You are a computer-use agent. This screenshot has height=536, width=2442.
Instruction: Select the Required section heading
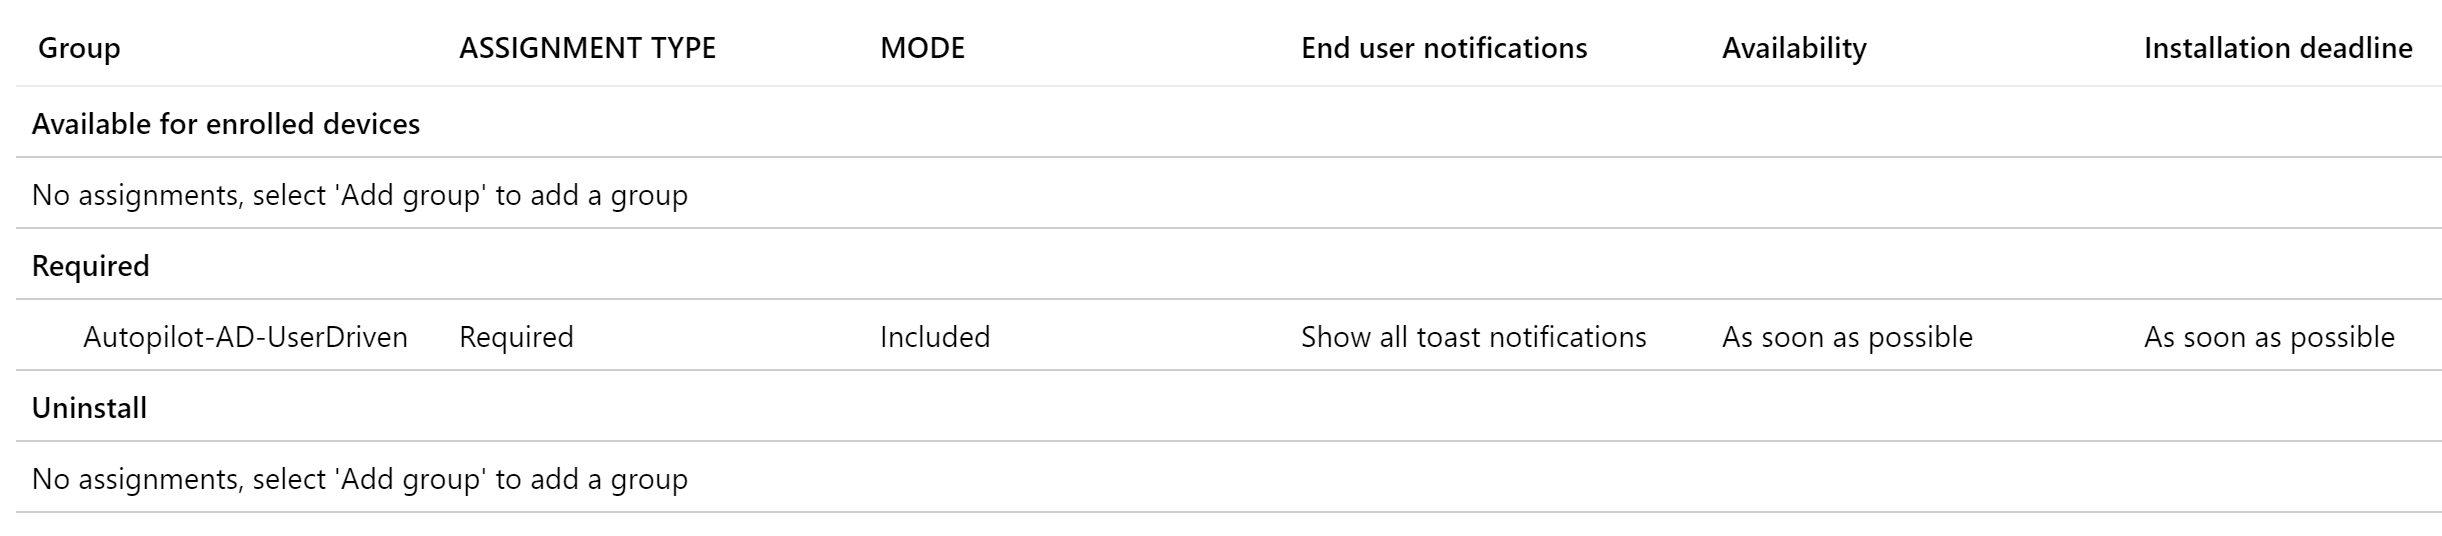tap(91, 266)
